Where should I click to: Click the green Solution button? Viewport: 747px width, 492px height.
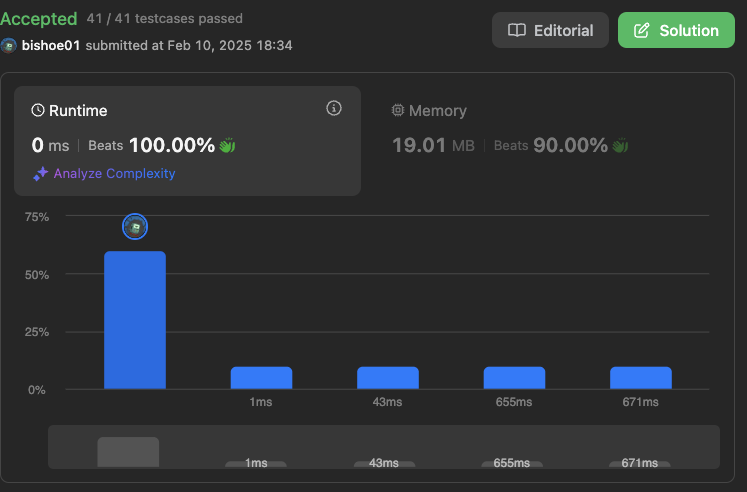tap(676, 30)
